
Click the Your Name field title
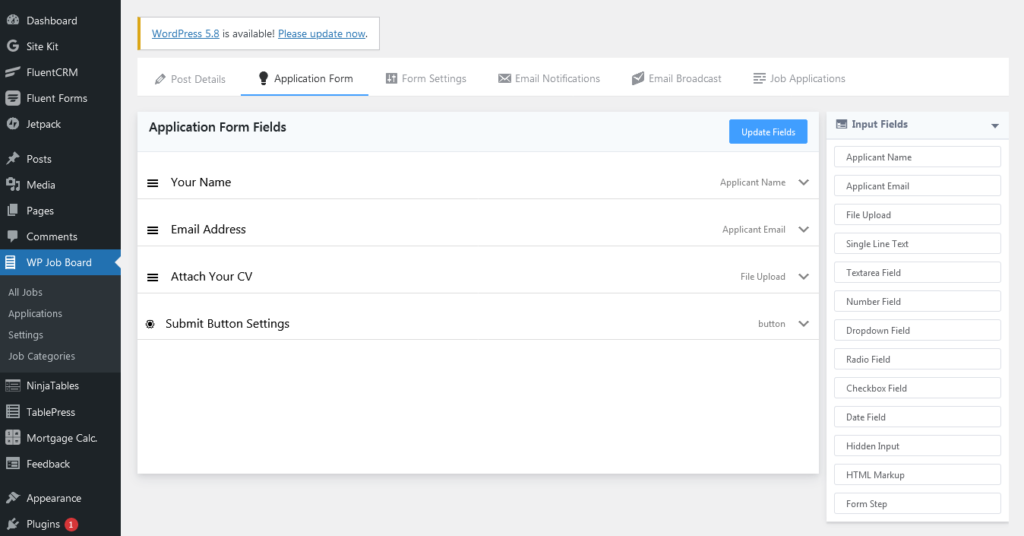pos(200,182)
